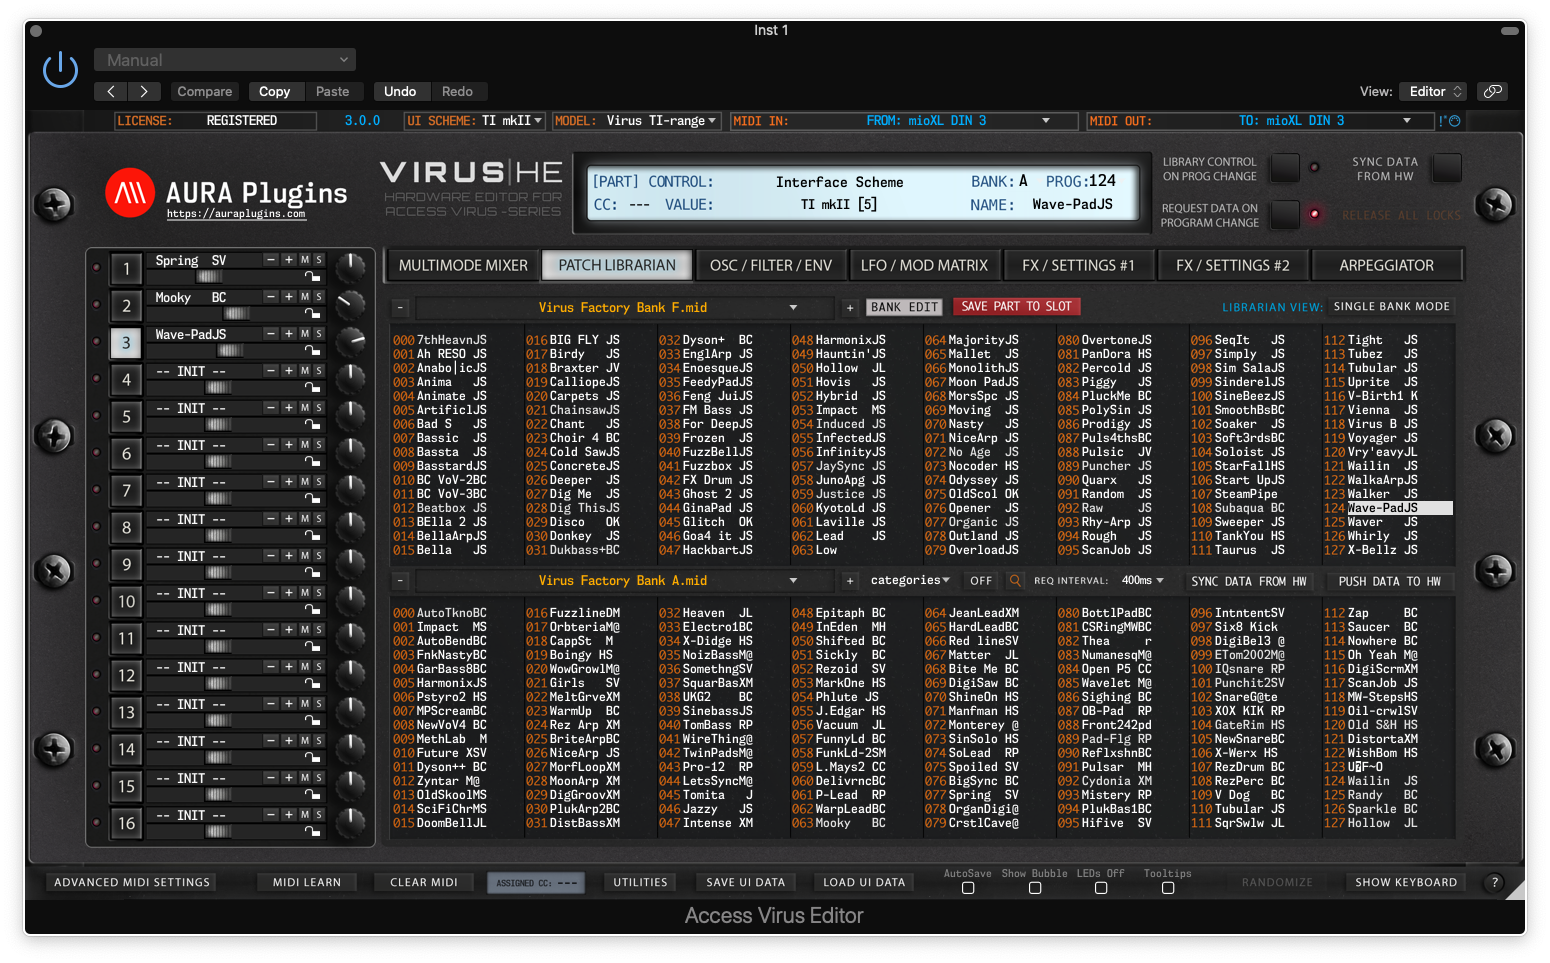1550x963 pixels.
Task: Toggle the plugin power bypass icon
Action: tap(61, 70)
